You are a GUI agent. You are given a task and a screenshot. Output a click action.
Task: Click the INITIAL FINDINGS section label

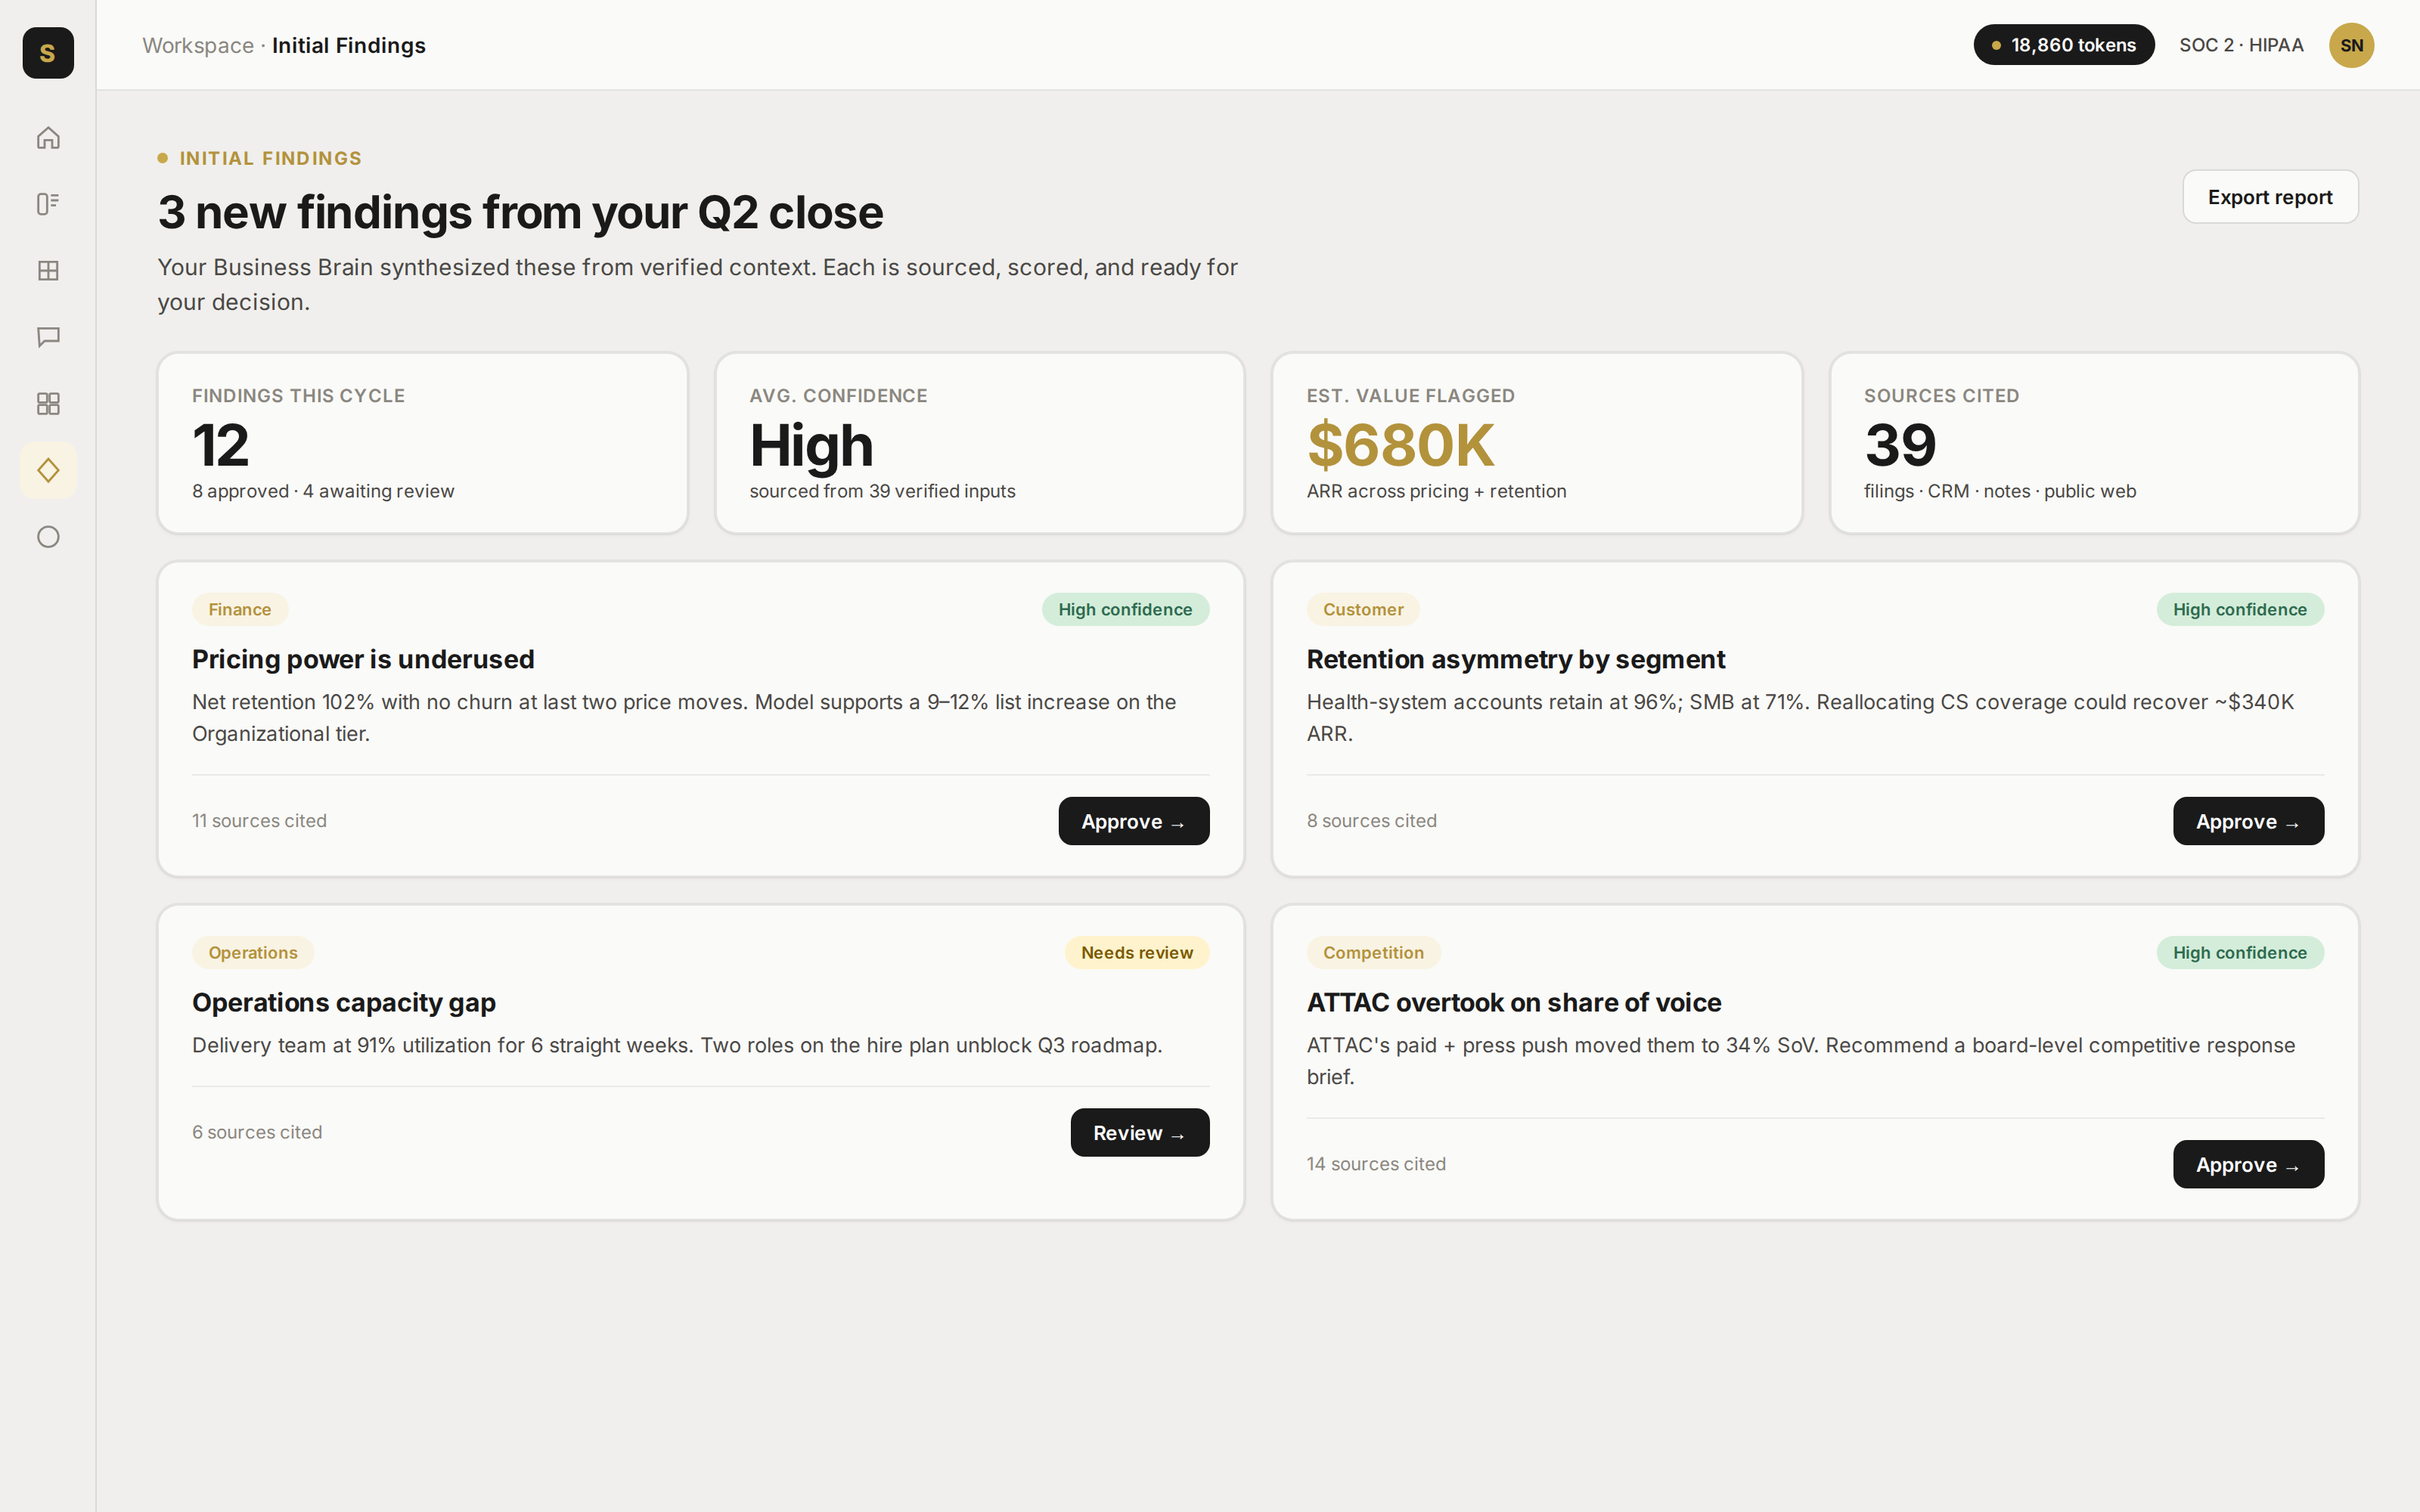[x=270, y=158]
